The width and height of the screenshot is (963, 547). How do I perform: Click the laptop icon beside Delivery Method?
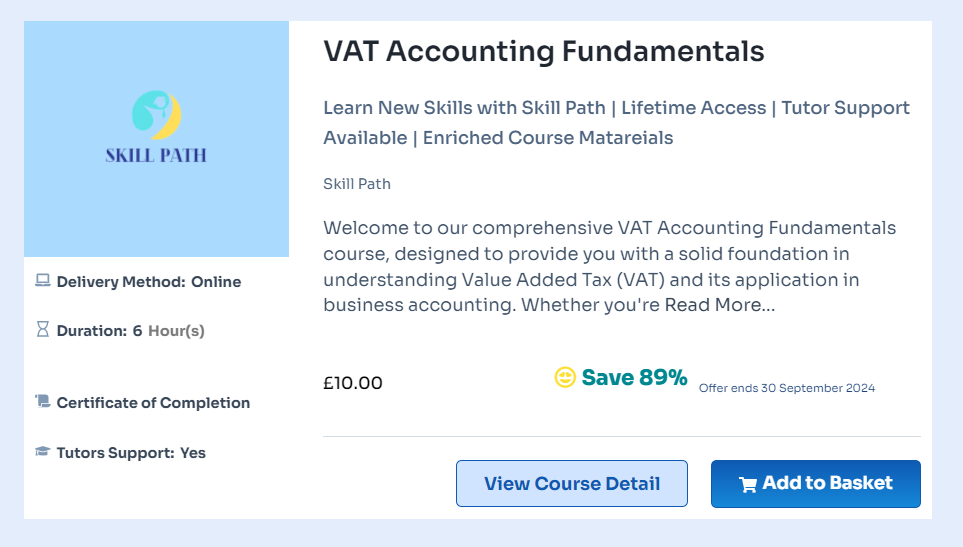click(43, 281)
